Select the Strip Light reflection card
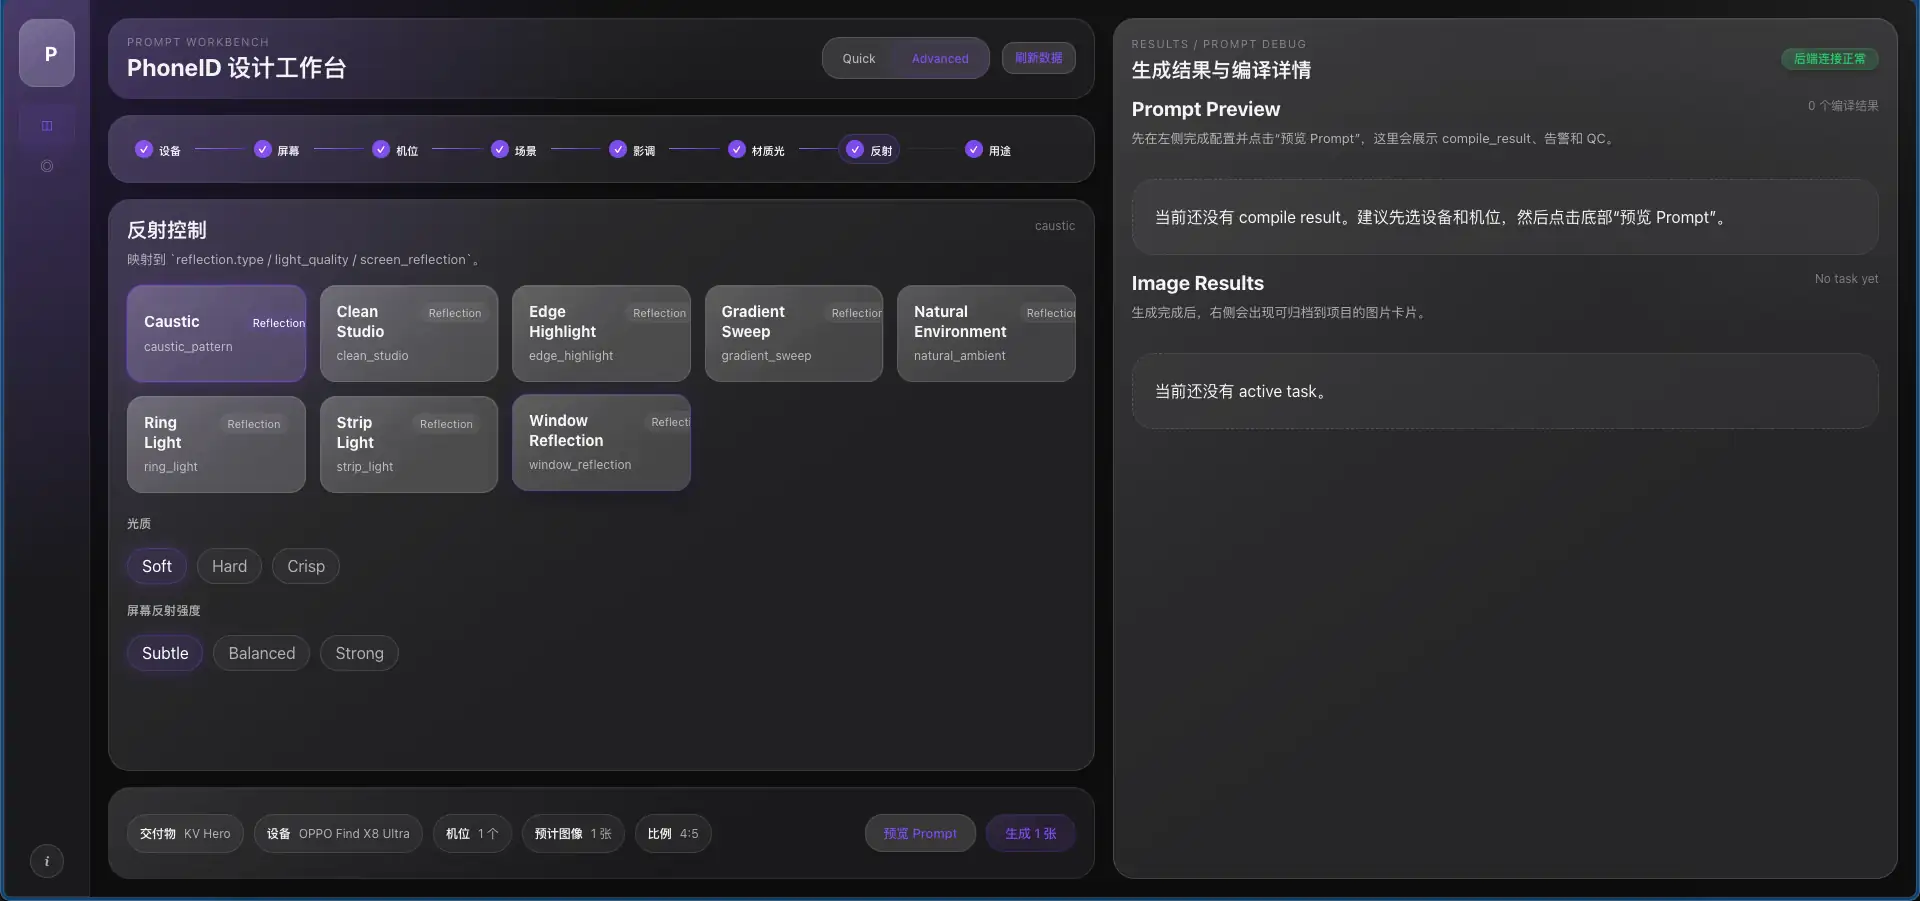The image size is (1920, 901). coord(409,444)
